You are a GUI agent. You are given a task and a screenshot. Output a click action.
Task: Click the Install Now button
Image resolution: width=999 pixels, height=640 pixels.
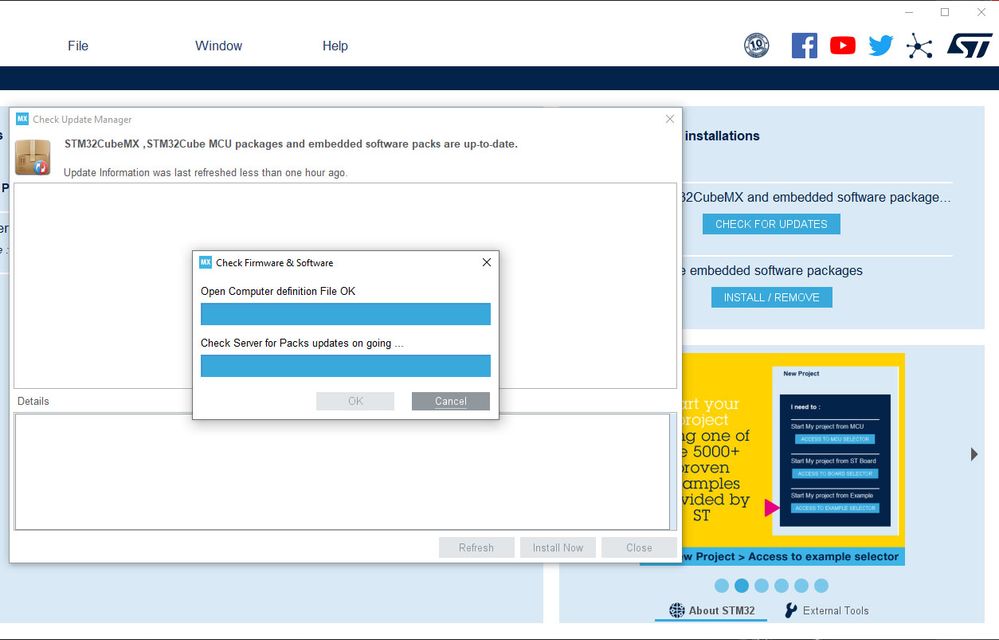[x=557, y=548]
